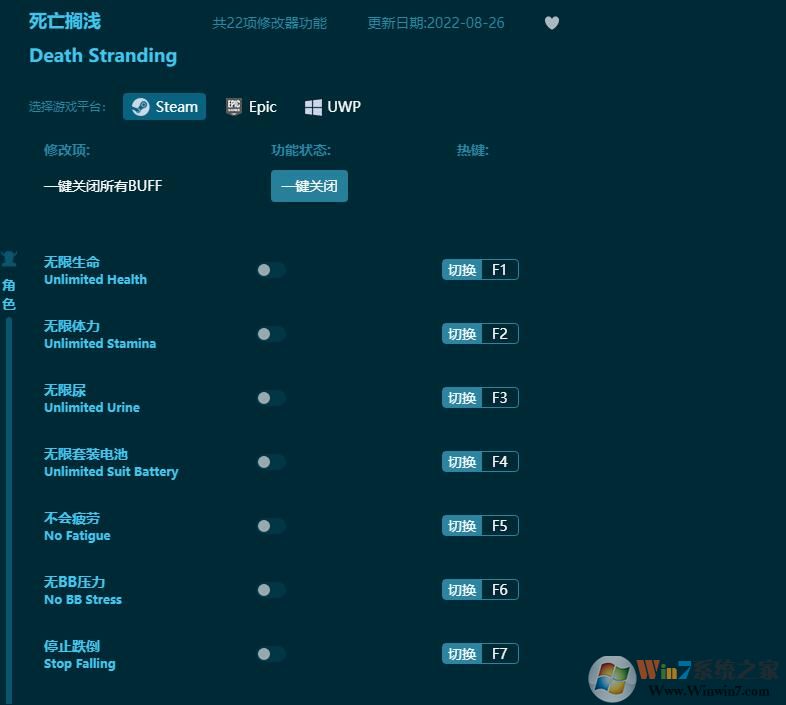Click the F1 hotkey switch button
The height and width of the screenshot is (705, 786).
coord(480,270)
